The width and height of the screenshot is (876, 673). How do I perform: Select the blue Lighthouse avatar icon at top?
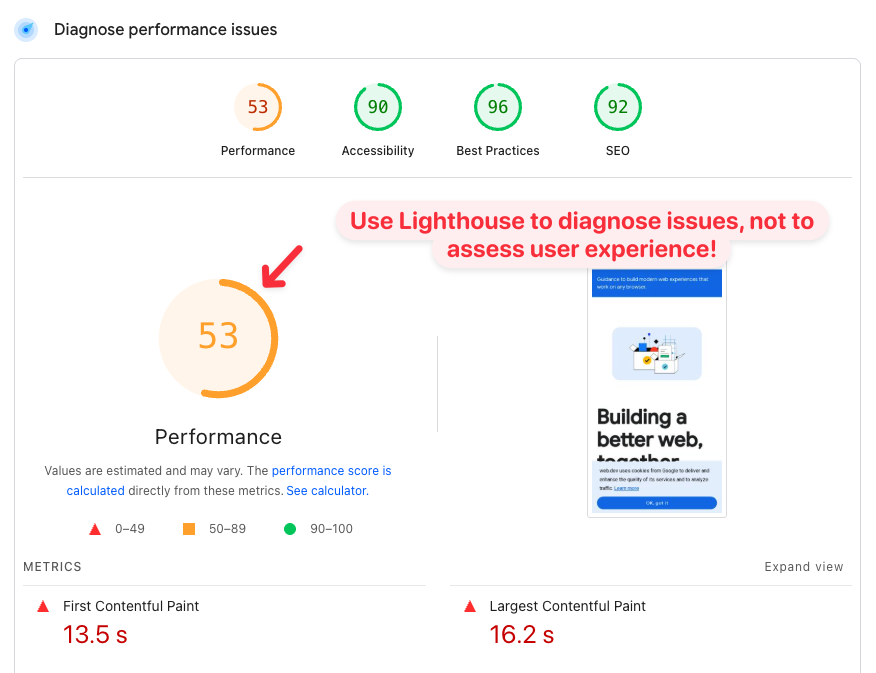(25, 29)
